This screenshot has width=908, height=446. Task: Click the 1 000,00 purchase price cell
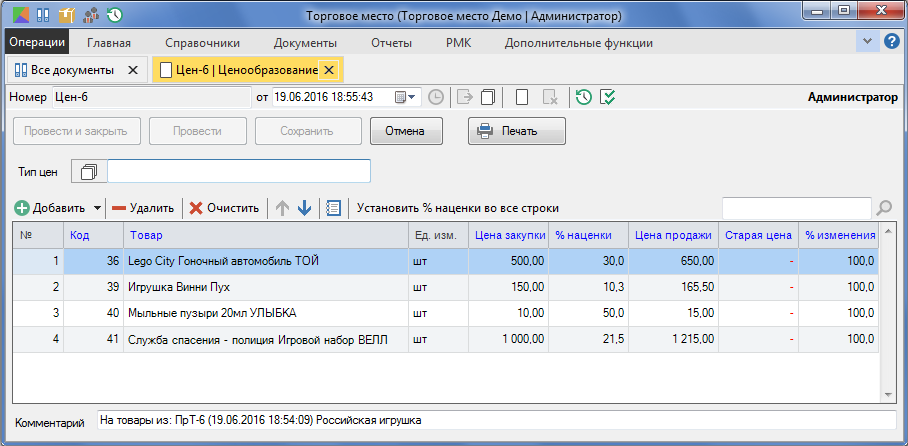tap(508, 339)
